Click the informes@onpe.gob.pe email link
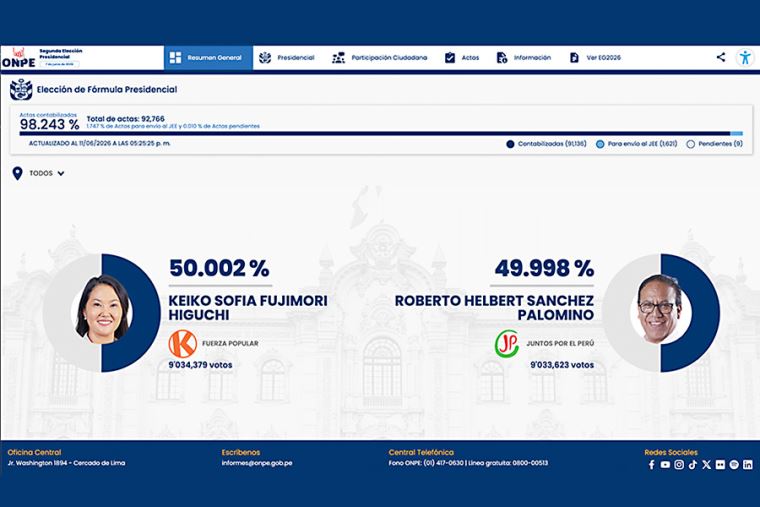 (x=257, y=463)
